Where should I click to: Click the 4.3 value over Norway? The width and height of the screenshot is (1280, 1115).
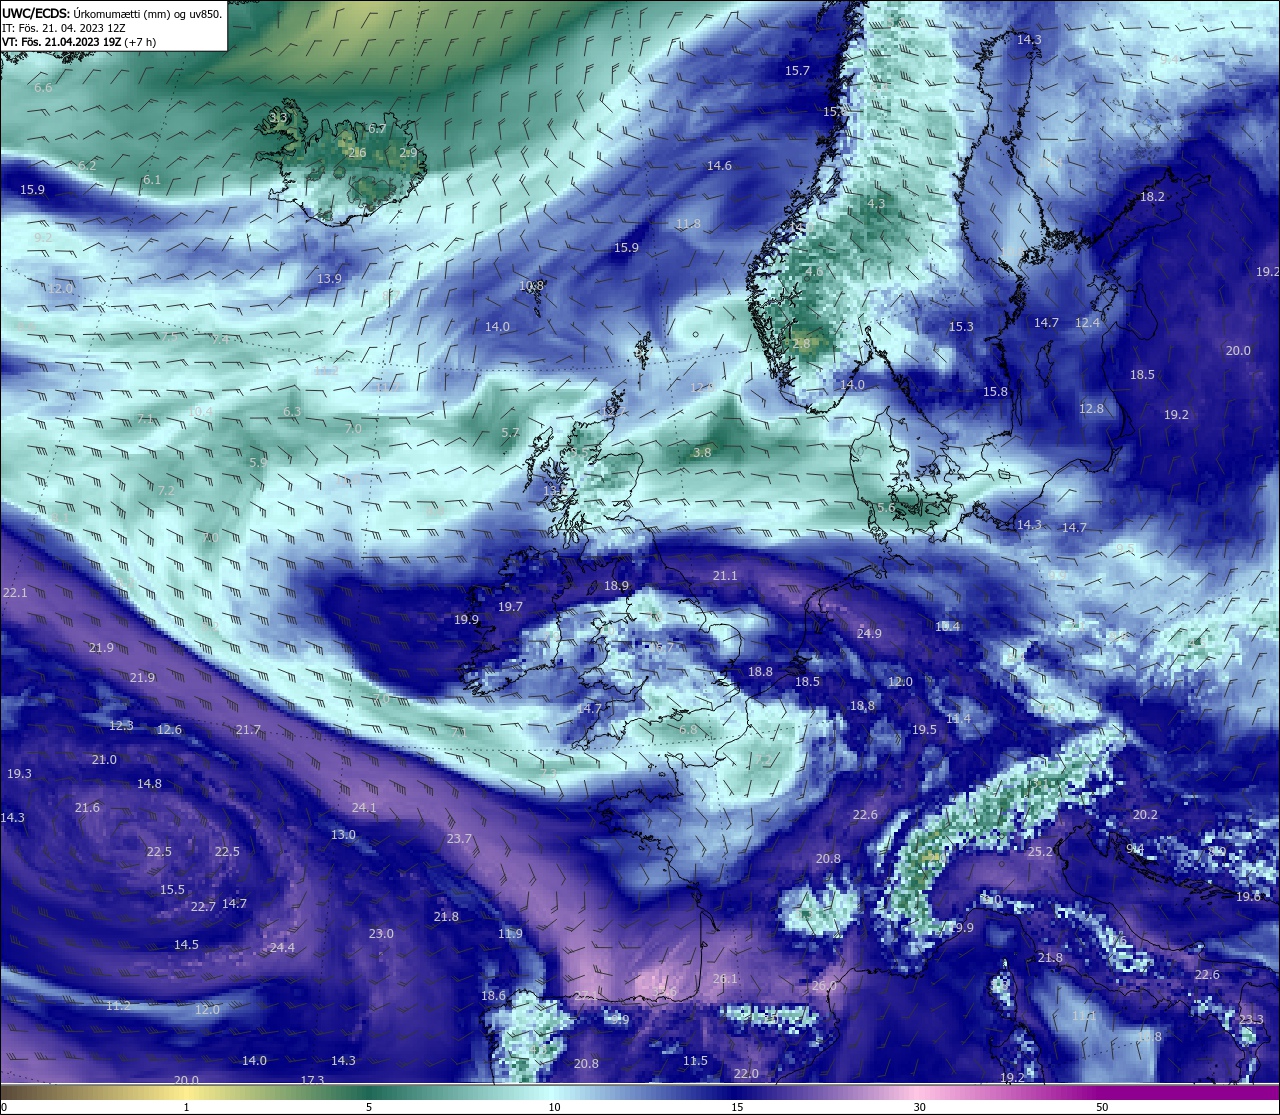pyautogui.click(x=876, y=204)
